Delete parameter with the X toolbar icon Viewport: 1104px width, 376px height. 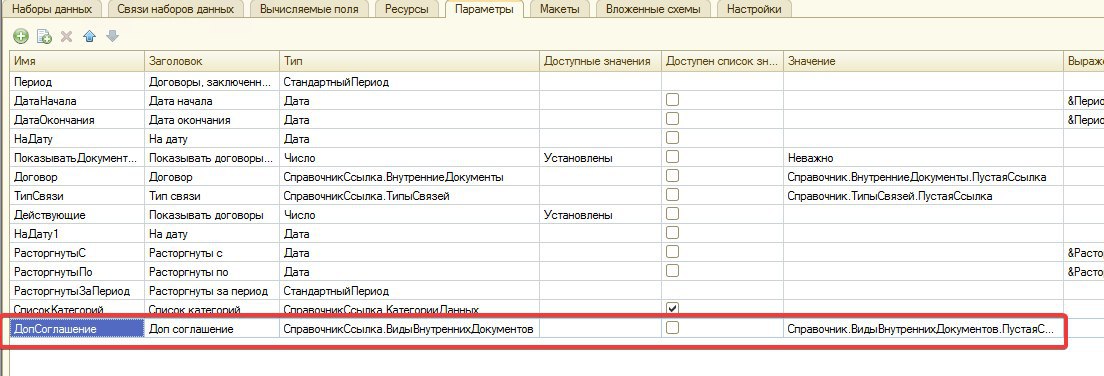pyautogui.click(x=67, y=36)
